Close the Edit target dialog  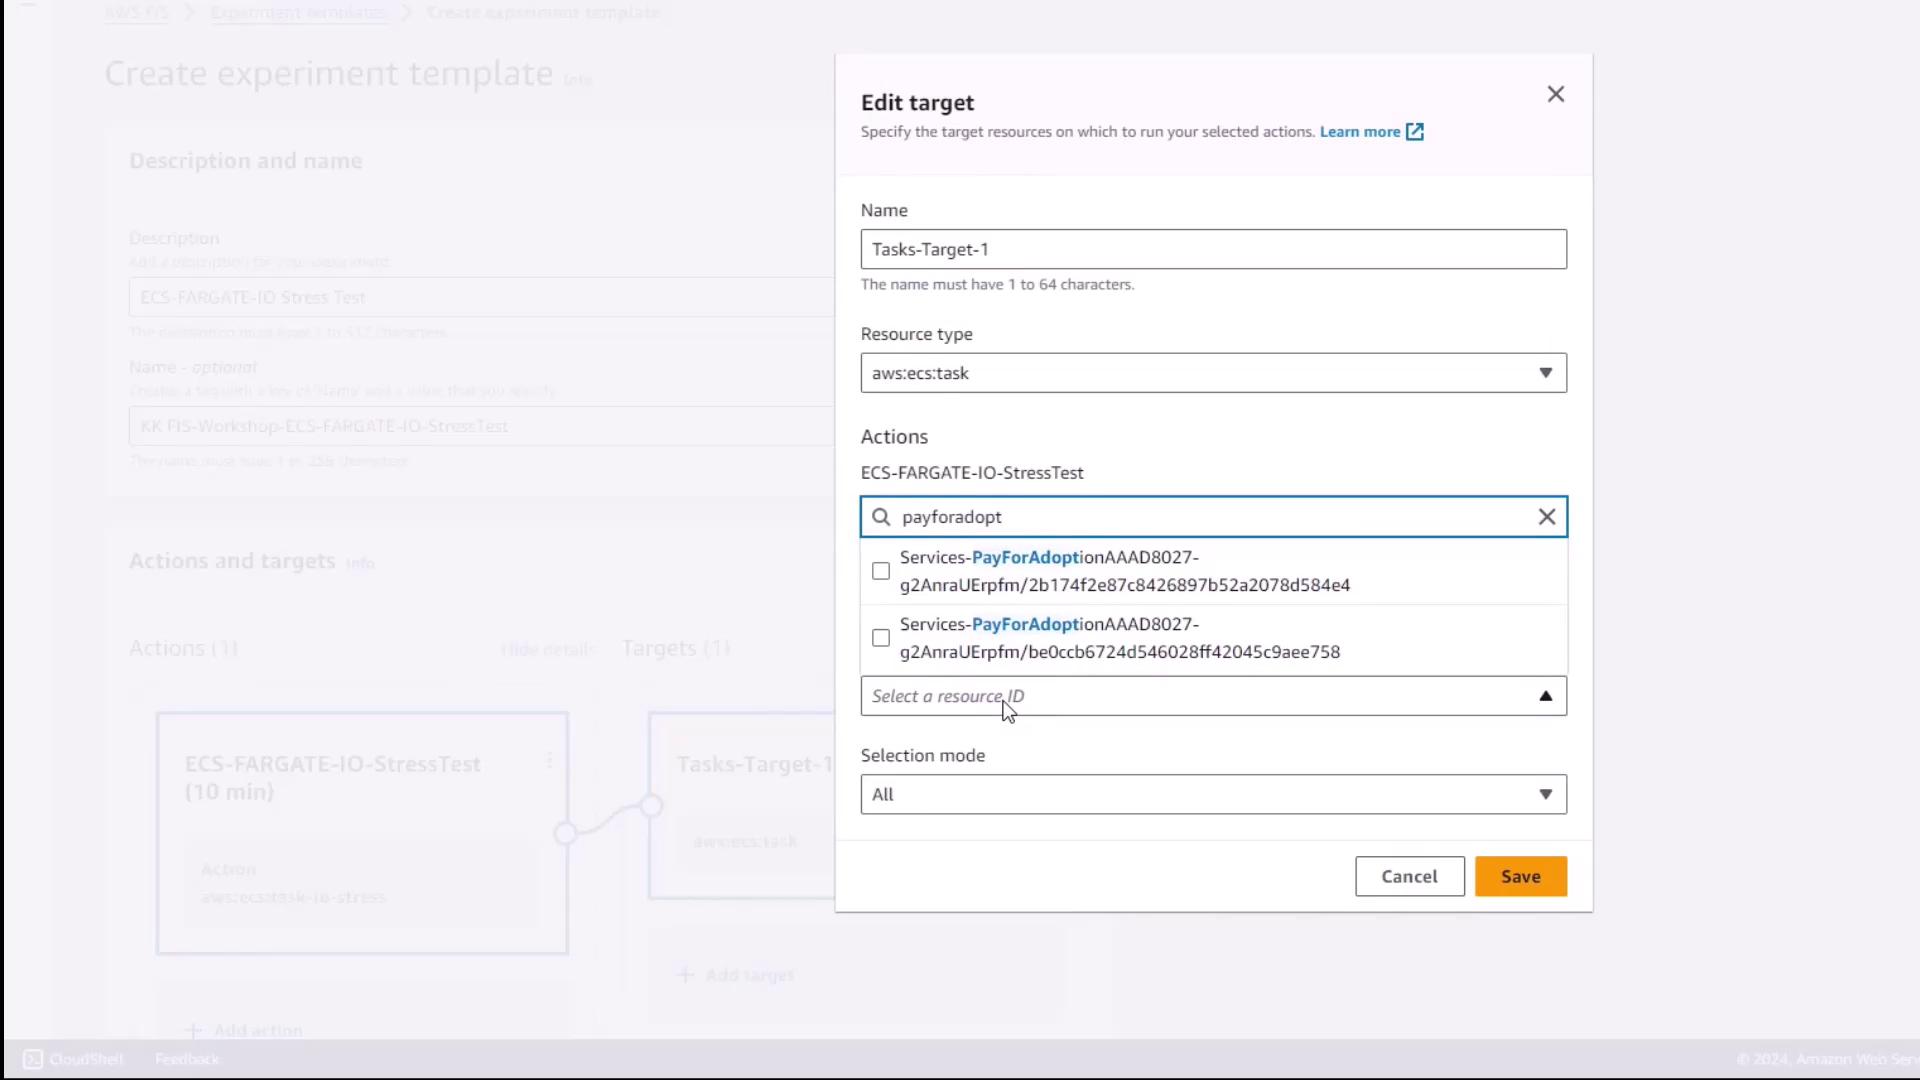pyautogui.click(x=1555, y=94)
